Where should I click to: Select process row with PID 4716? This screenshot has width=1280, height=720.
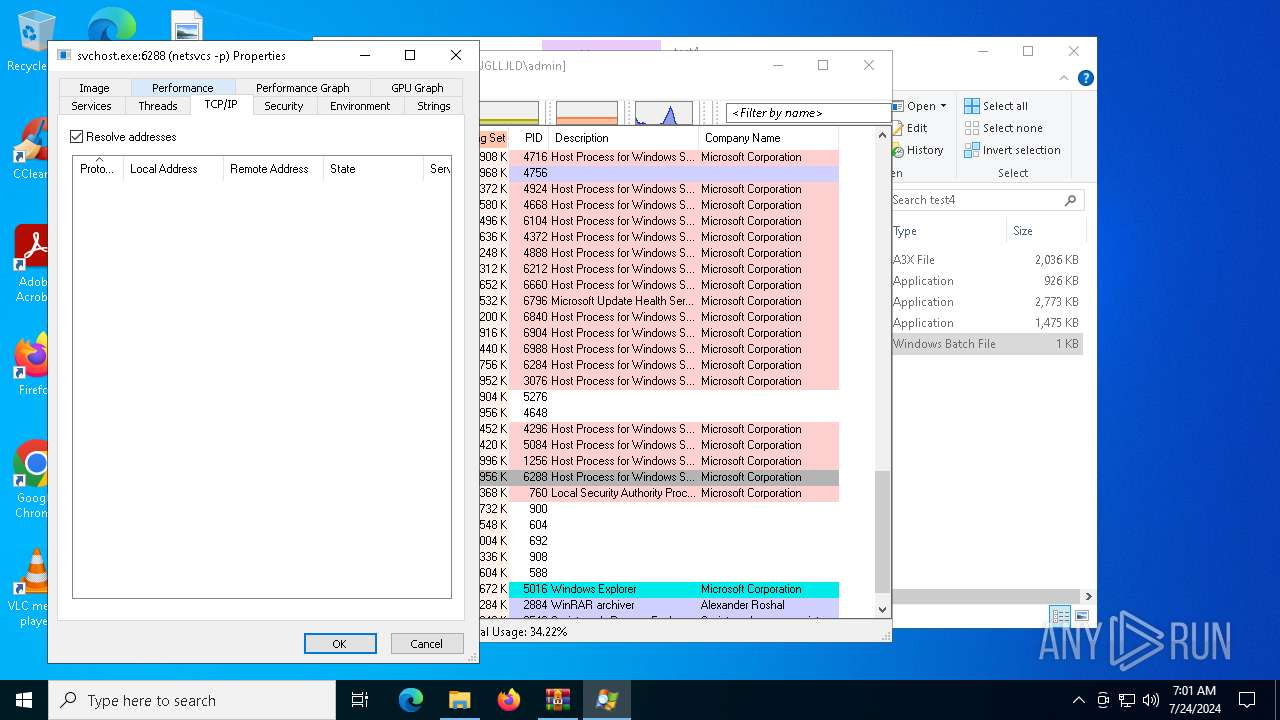[x=658, y=157]
